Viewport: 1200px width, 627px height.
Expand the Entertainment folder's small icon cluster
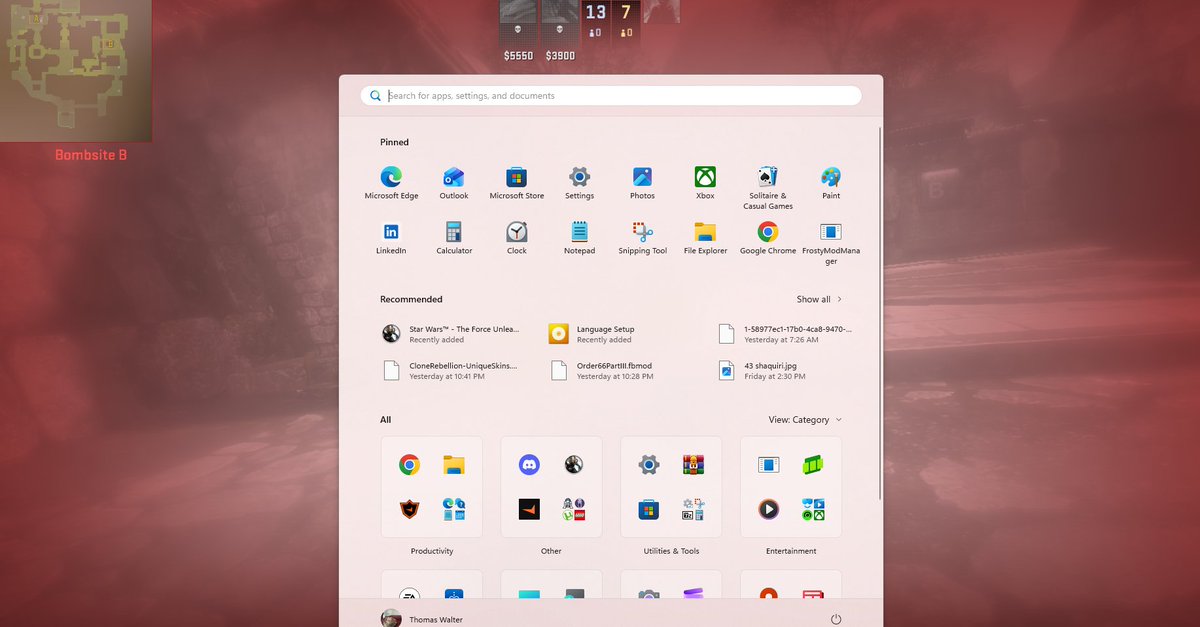click(x=813, y=509)
